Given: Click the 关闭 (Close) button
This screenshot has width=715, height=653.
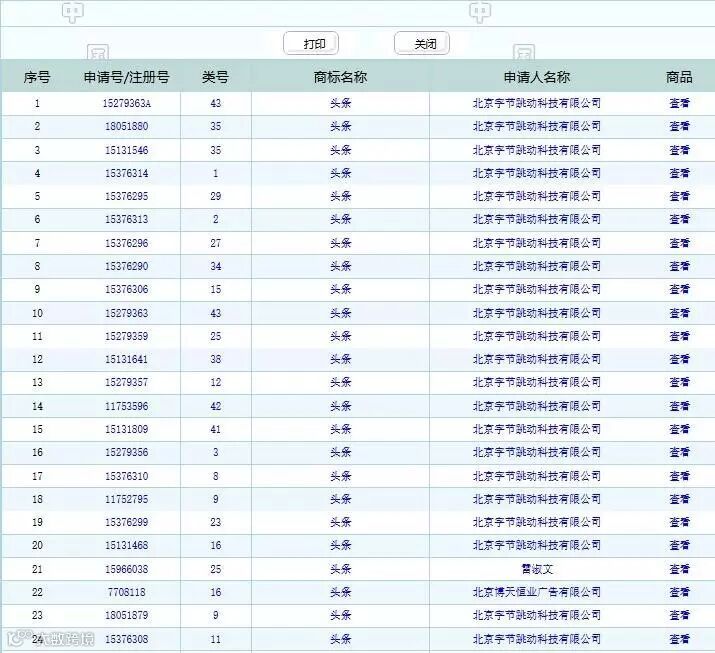Looking at the screenshot, I should pos(422,44).
